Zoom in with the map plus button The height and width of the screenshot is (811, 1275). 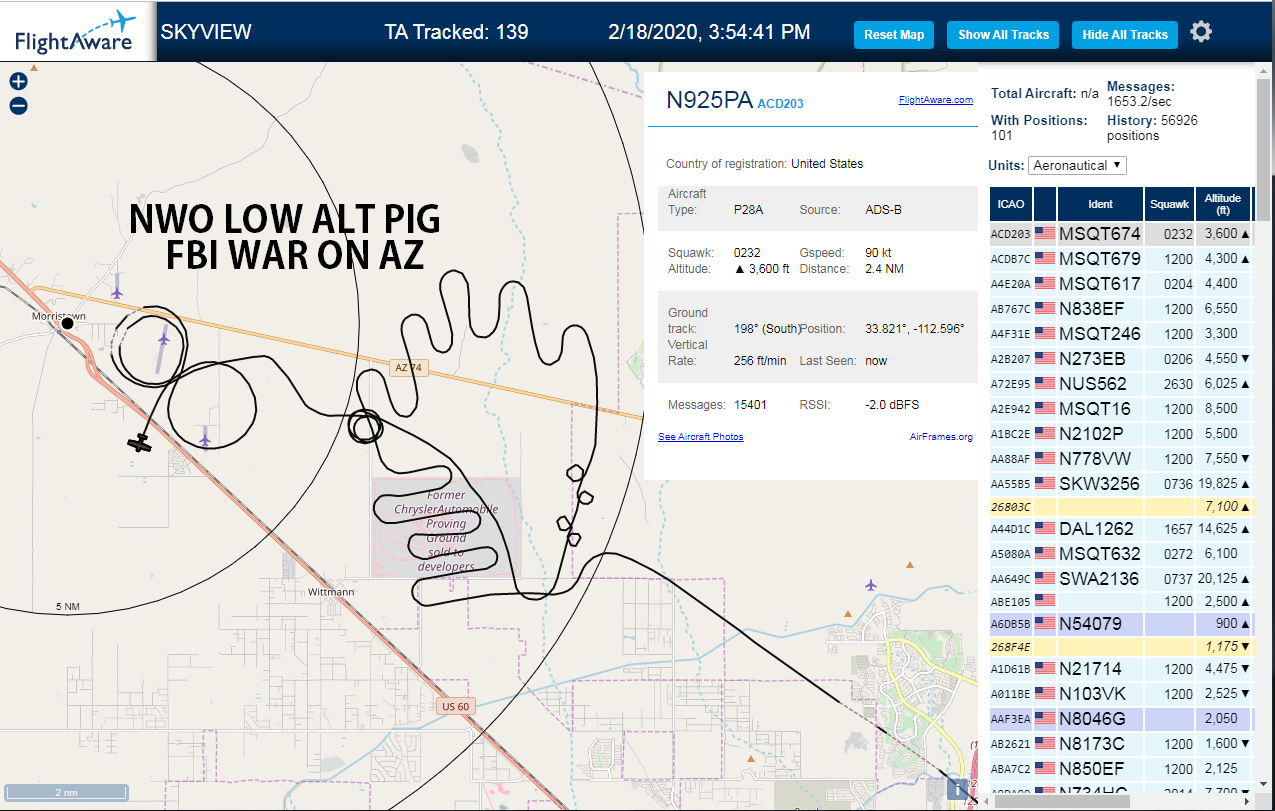coord(18,82)
